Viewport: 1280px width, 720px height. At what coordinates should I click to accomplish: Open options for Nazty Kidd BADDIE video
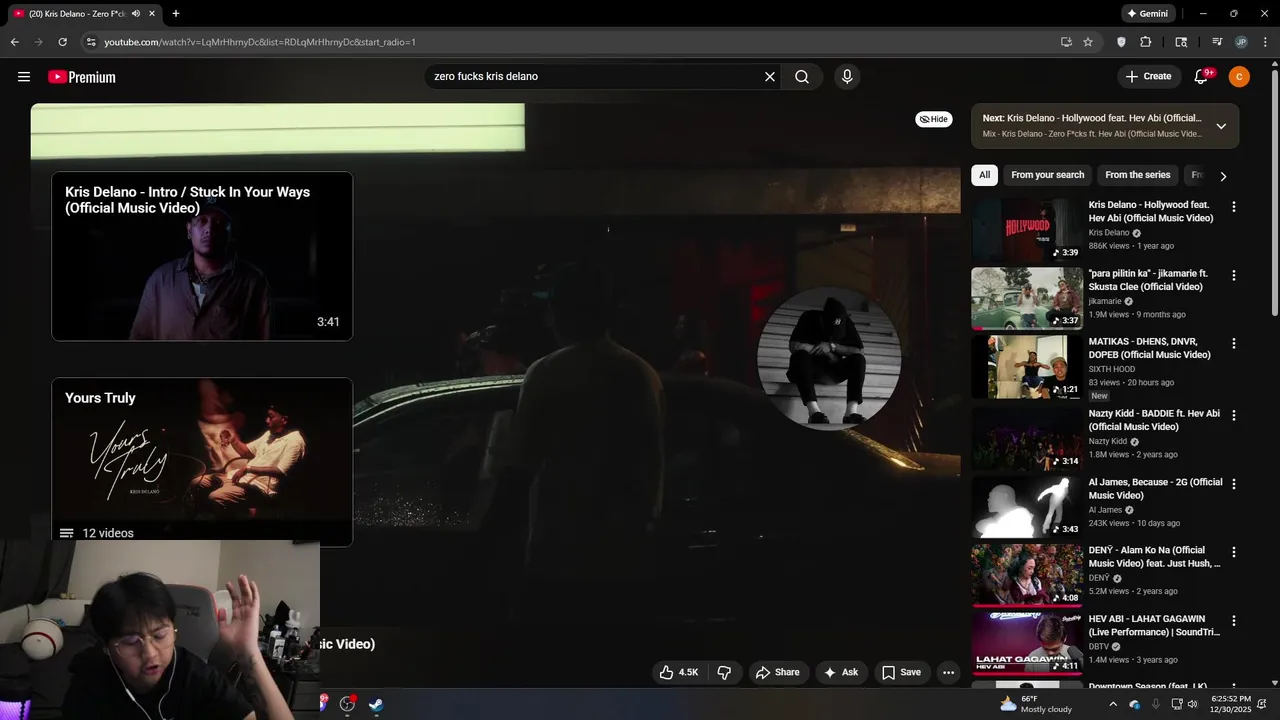tap(1234, 415)
